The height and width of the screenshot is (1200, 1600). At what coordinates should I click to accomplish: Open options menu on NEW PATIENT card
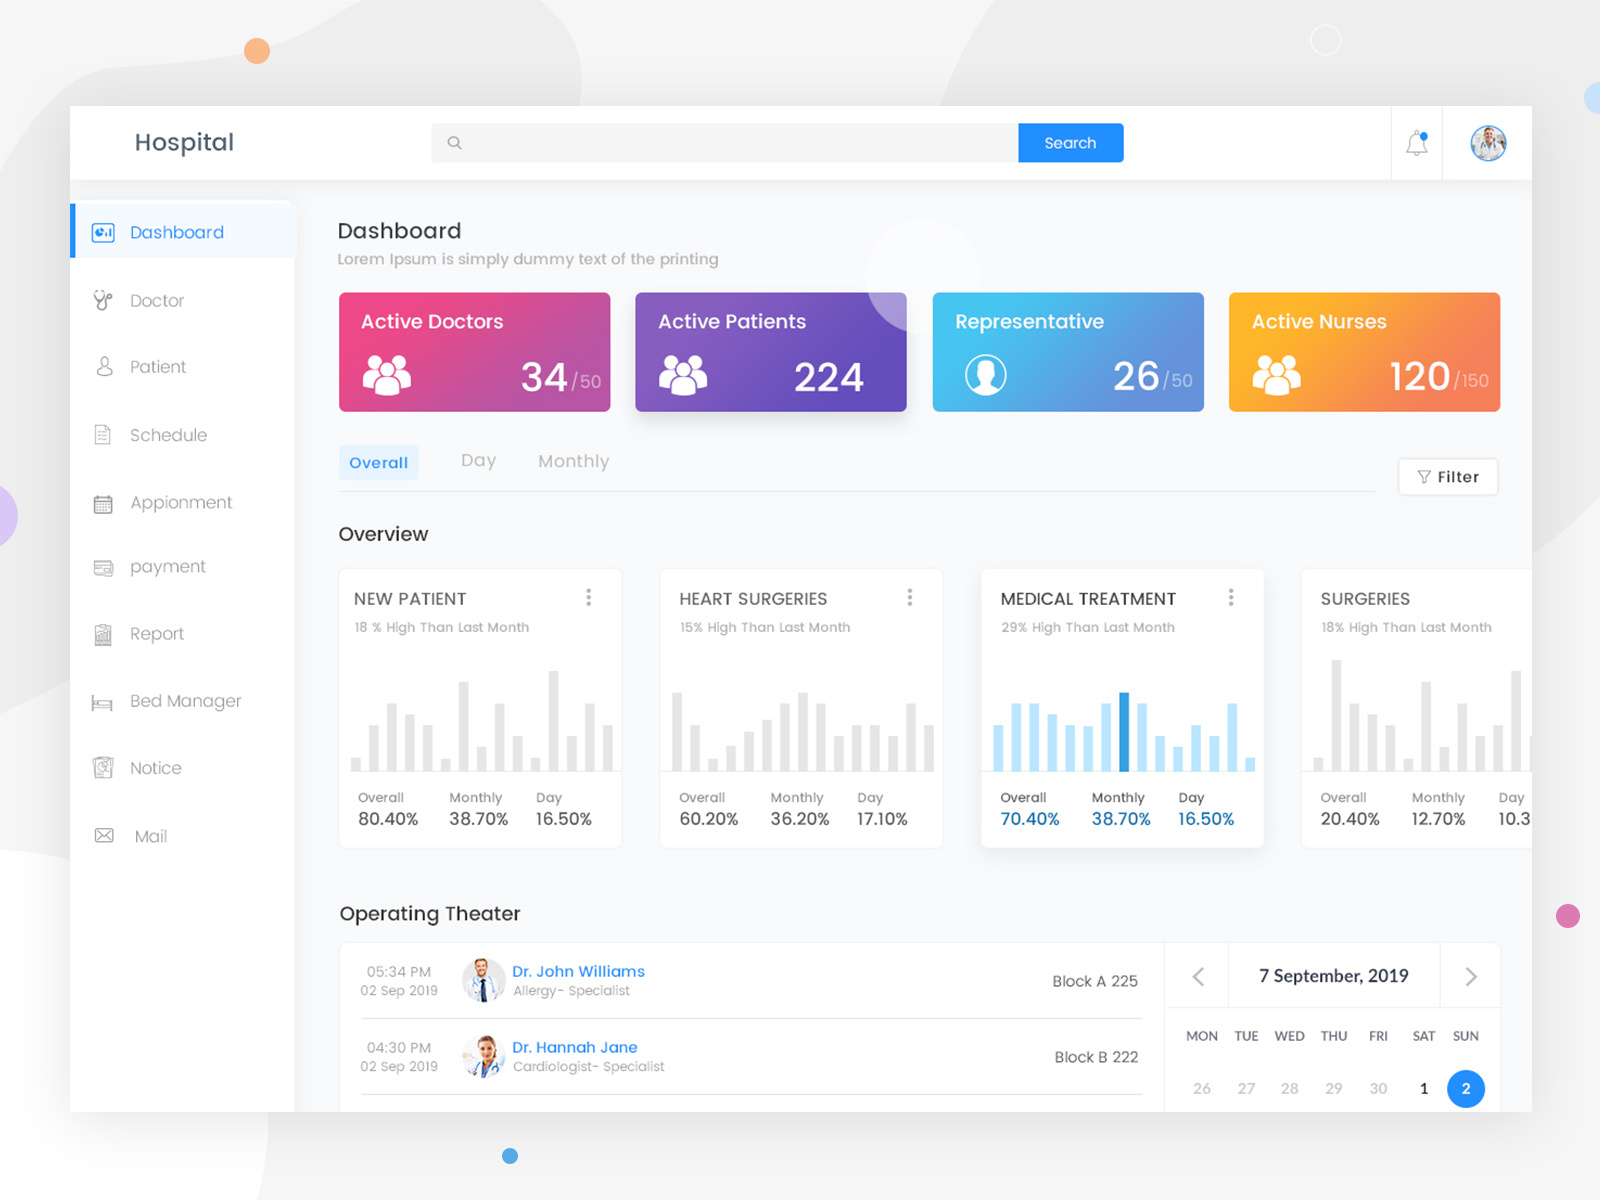point(589,597)
